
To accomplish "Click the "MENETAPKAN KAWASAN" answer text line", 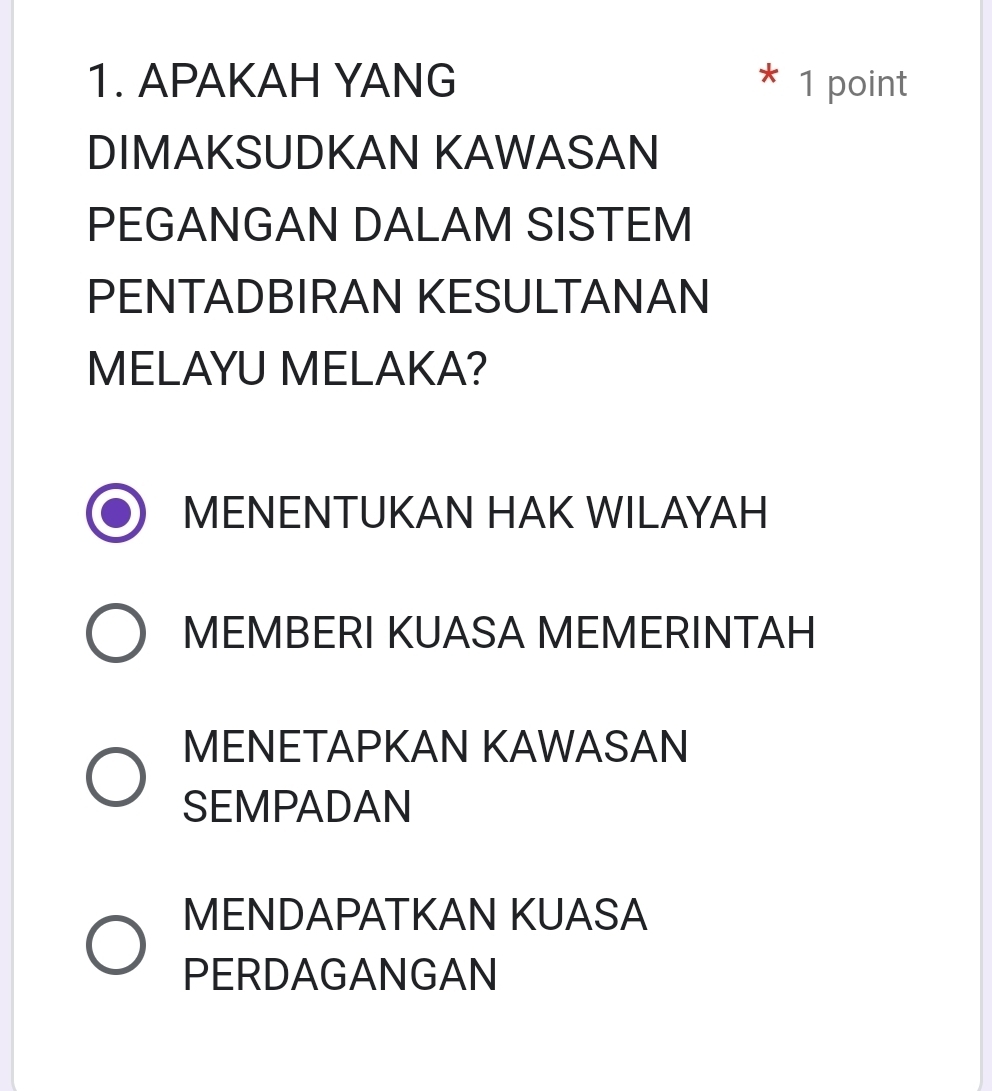I will click(436, 747).
